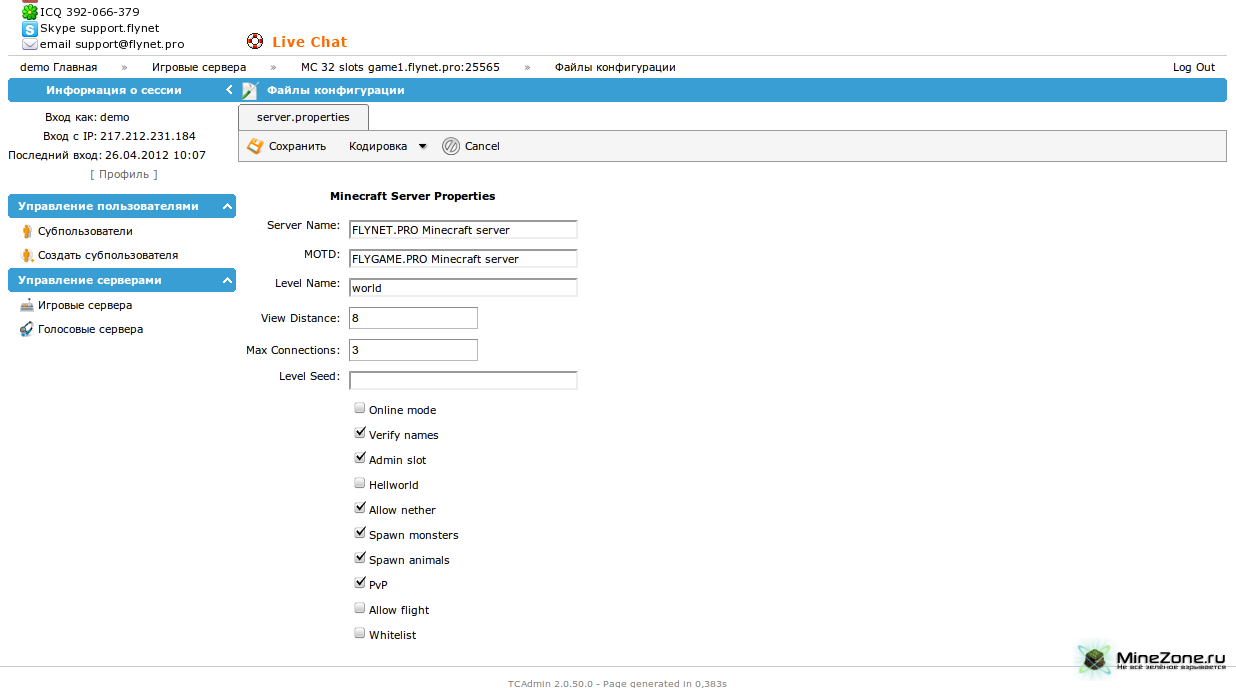Collapse the Управление пользователями panel
Image resolution: width=1236 pixels, height=688 pixels.
(227, 207)
